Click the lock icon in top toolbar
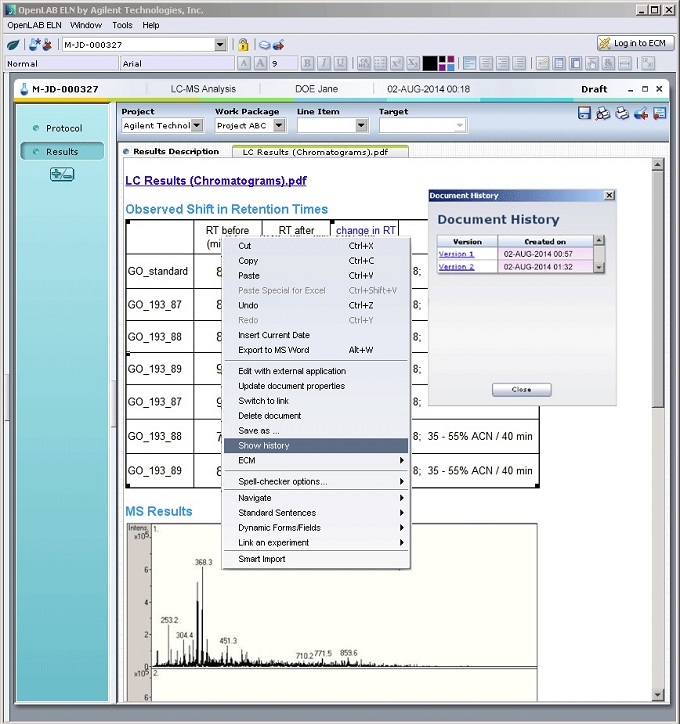This screenshot has height=724, width=680. pos(242,45)
